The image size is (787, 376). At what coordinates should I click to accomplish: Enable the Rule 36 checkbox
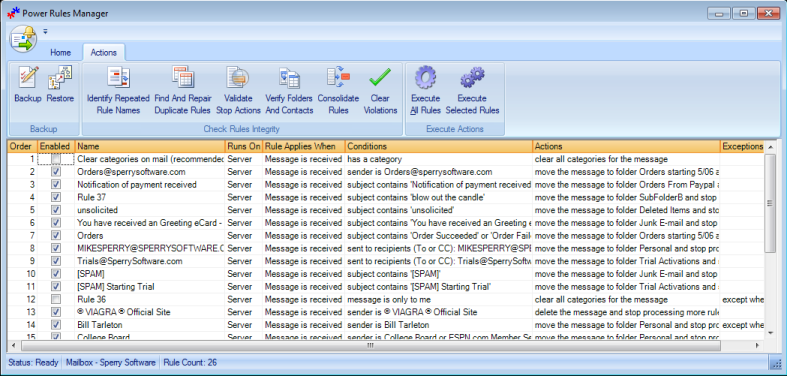click(56, 299)
